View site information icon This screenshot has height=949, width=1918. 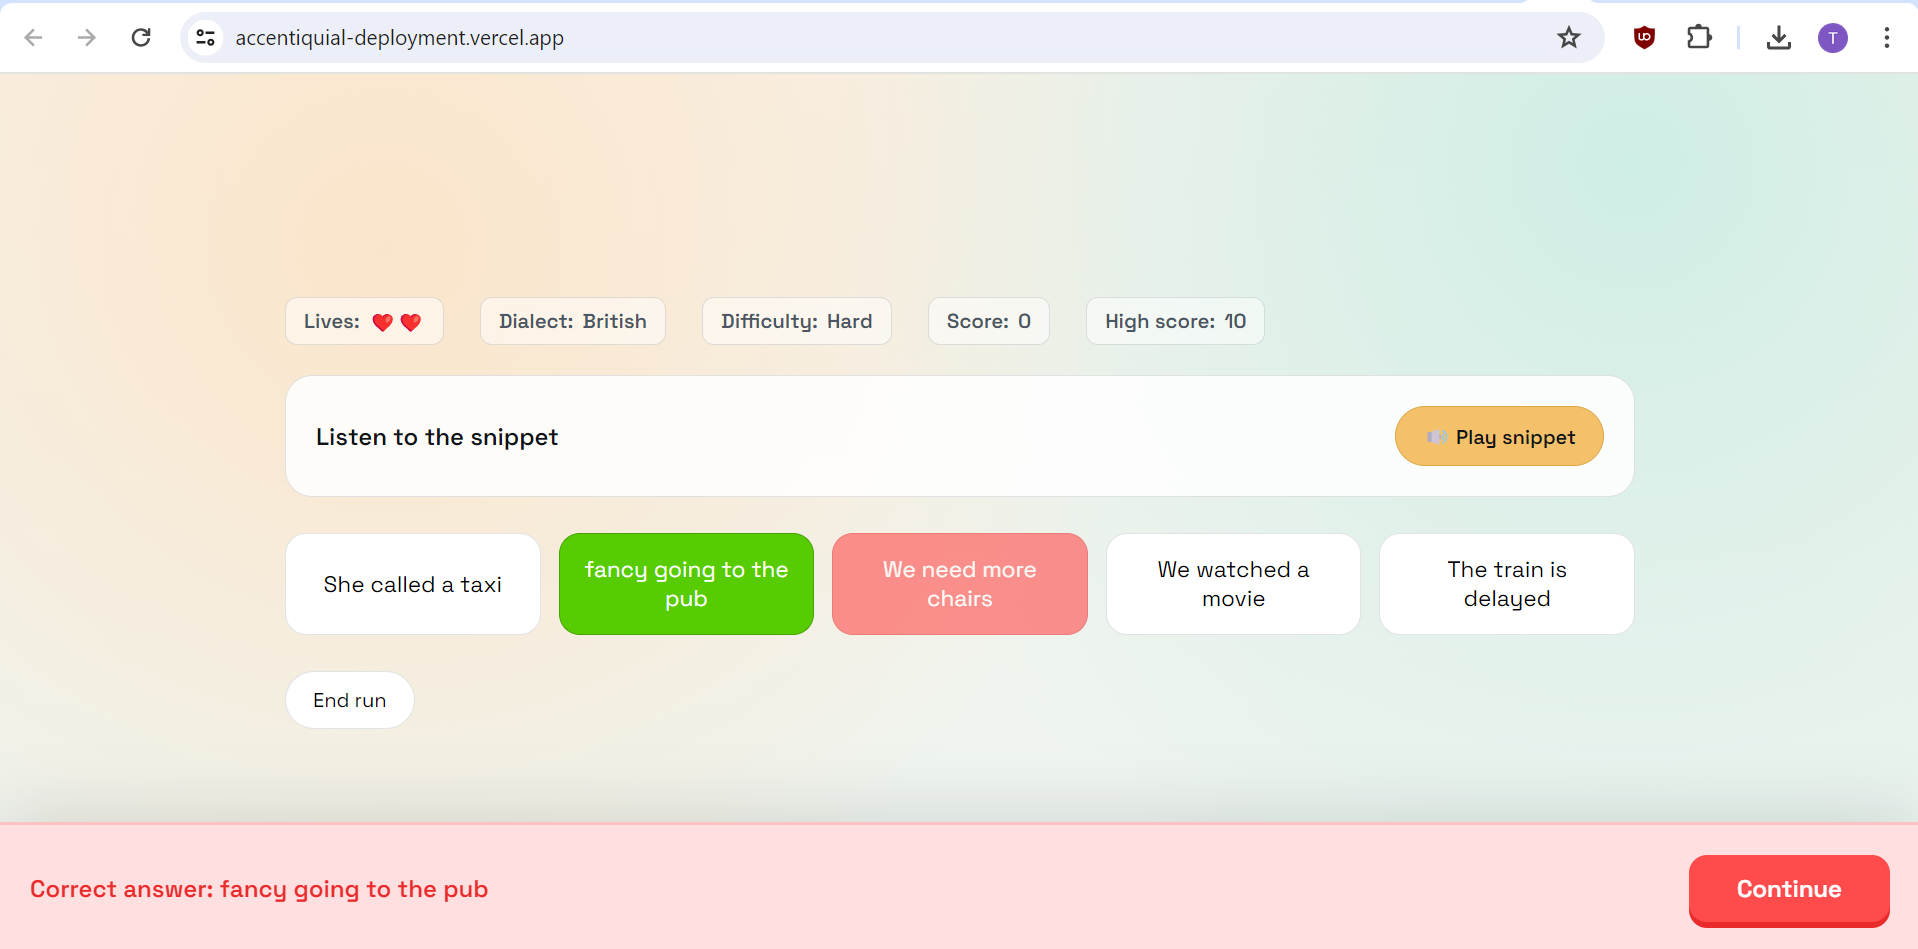(x=205, y=38)
